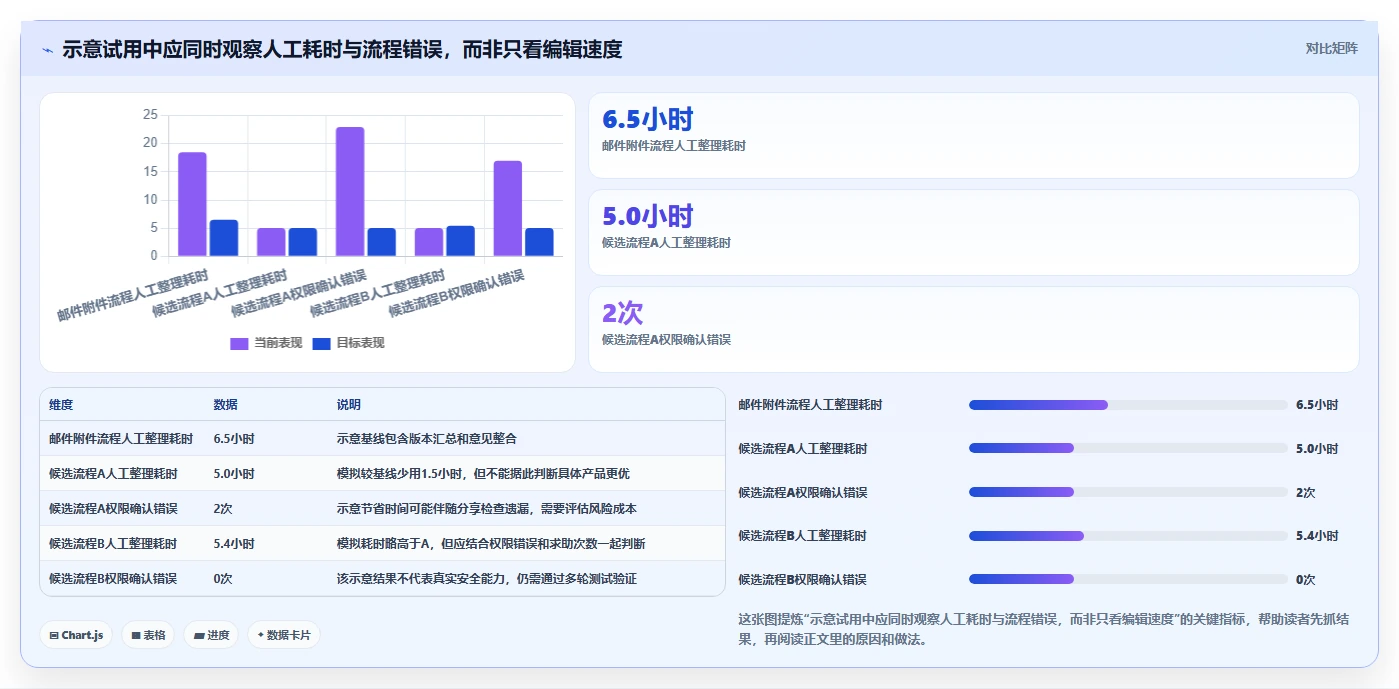
Task: Open the 5.0小时 stat card
Action: click(973, 232)
